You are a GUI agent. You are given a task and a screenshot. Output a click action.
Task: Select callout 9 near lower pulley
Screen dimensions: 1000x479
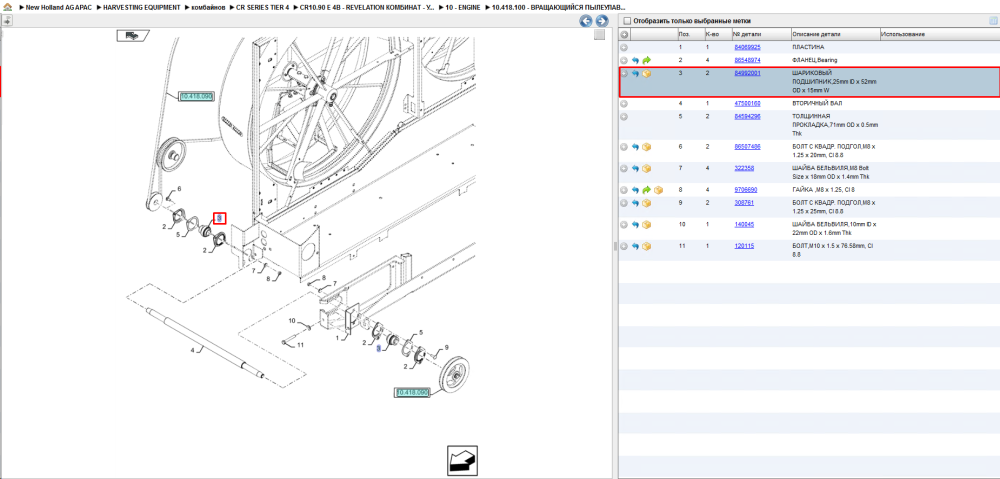pos(446,347)
